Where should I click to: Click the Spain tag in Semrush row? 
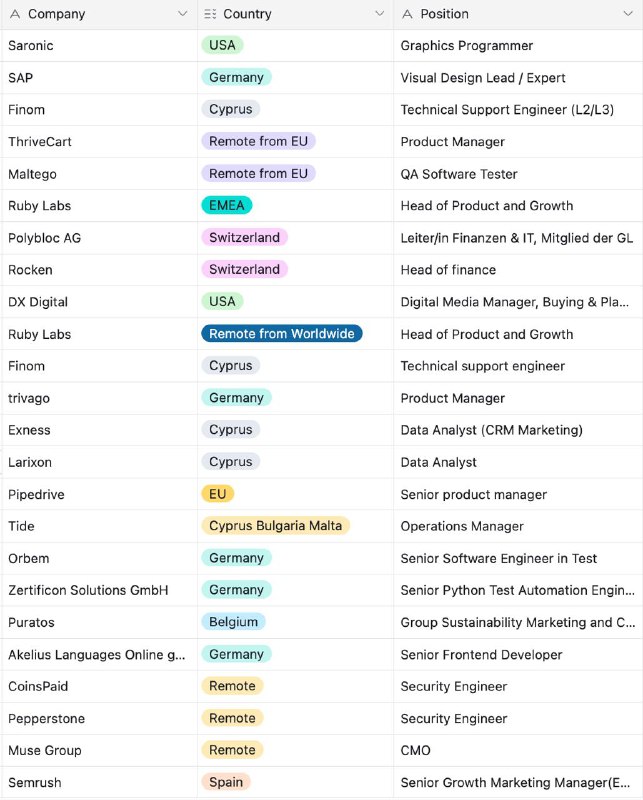pyautogui.click(x=226, y=782)
